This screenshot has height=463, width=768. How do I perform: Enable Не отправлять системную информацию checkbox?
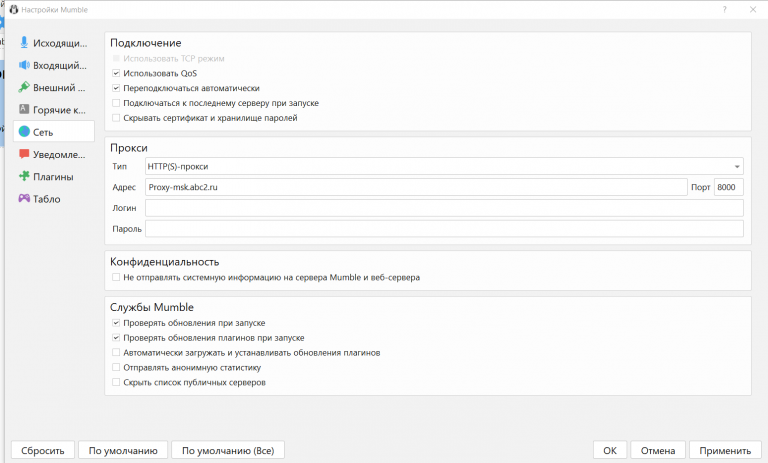(116, 277)
